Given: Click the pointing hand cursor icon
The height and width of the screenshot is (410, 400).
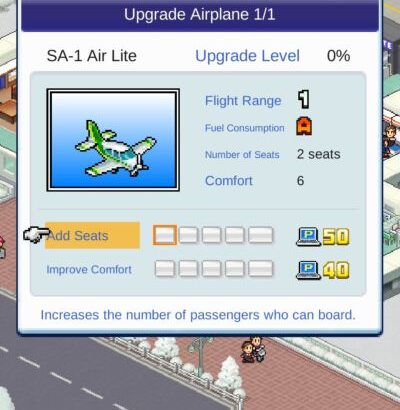Looking at the screenshot, I should click(36, 234).
